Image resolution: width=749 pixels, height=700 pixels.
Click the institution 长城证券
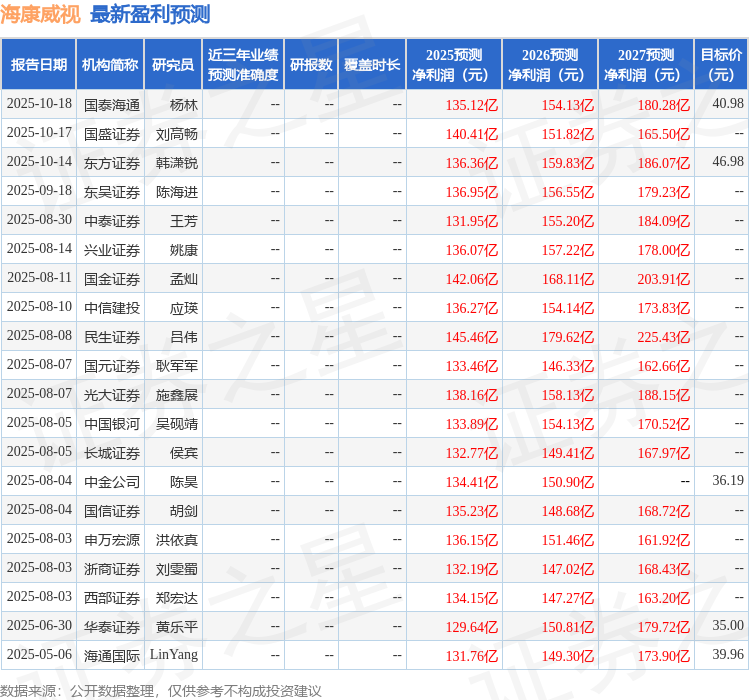112,453
